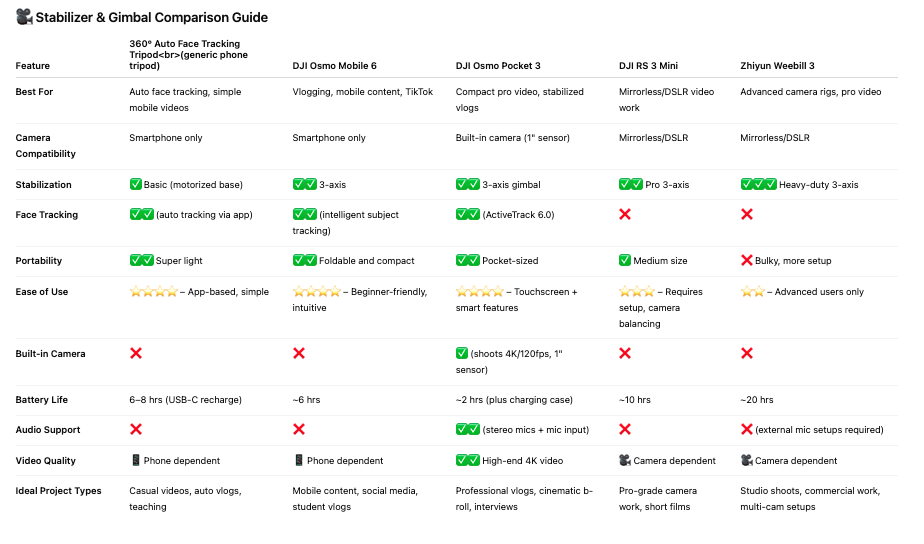
Task: Click the red X in Osmo Mobile 6 Audio Support
Action: click(x=299, y=430)
